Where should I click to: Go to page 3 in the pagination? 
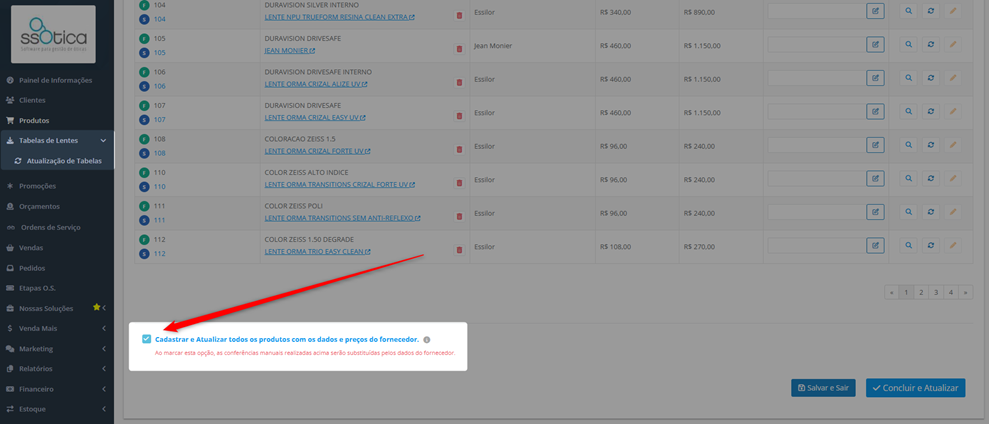[936, 293]
